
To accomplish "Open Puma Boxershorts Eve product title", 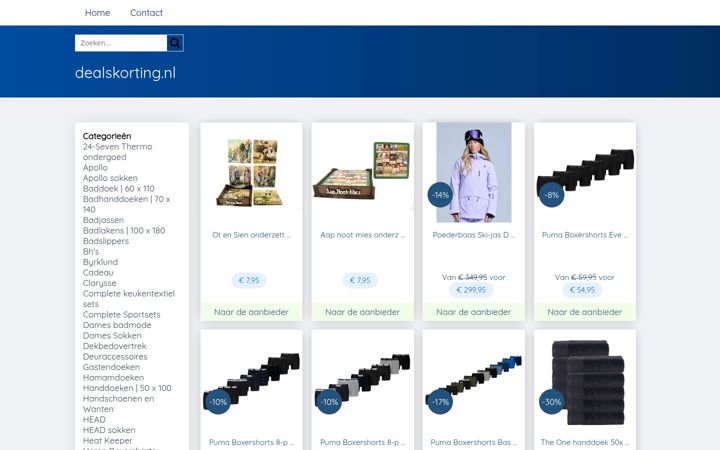I will [x=585, y=235].
